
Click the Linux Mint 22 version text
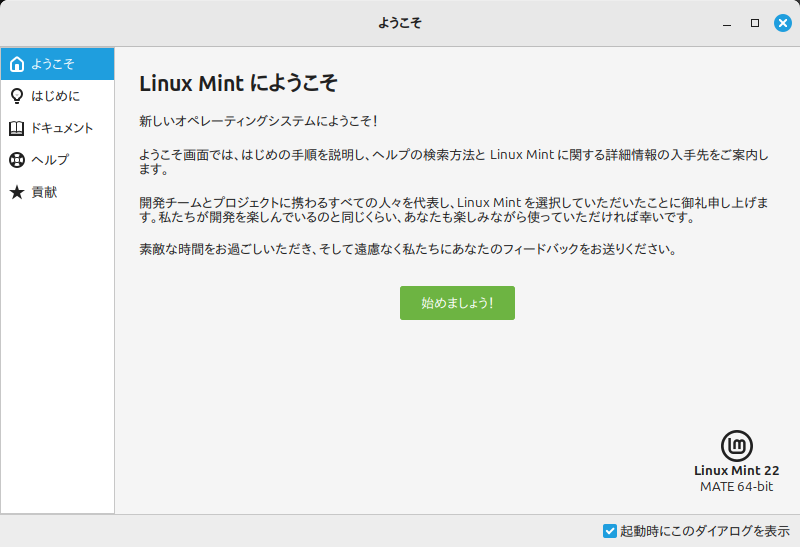737,470
